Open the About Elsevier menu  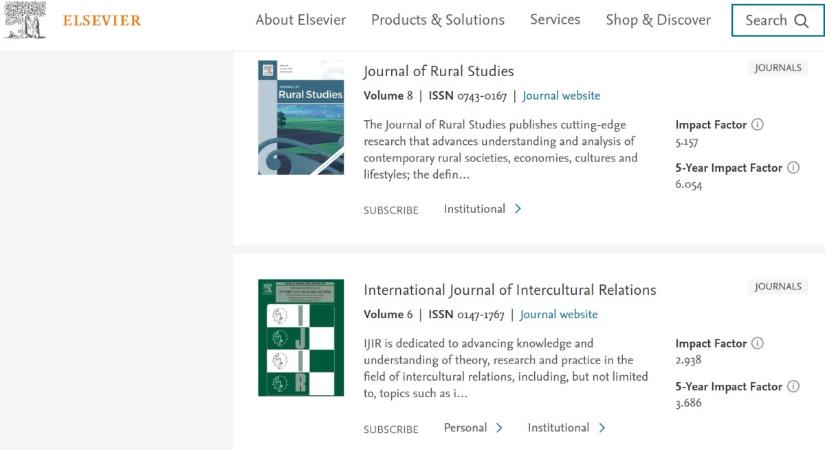300,20
